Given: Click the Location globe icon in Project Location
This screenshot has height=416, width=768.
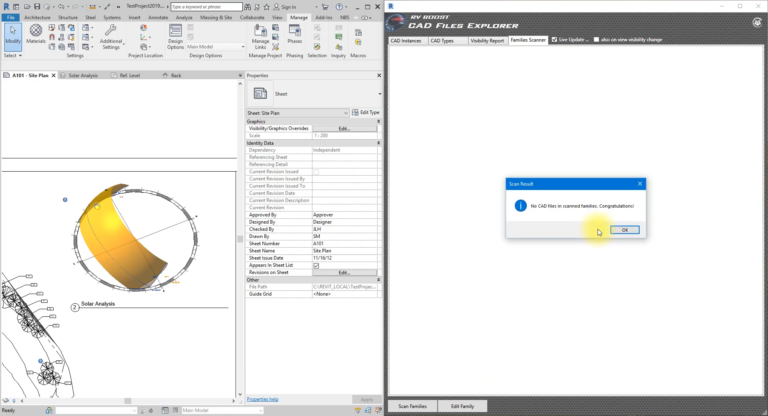Looking at the screenshot, I should point(143,28).
